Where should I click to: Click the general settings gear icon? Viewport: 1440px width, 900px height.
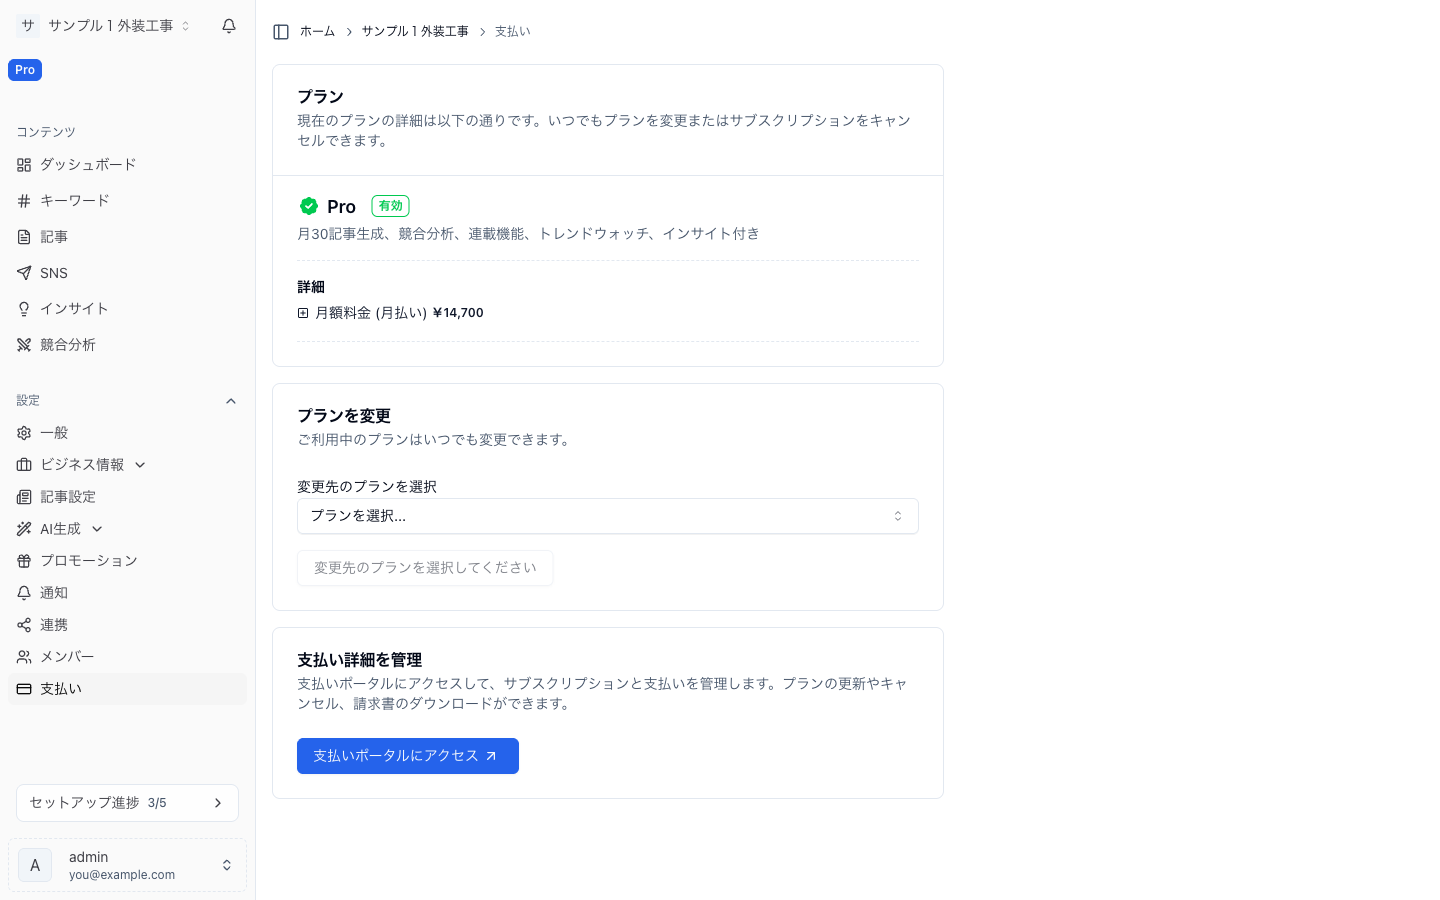(24, 433)
